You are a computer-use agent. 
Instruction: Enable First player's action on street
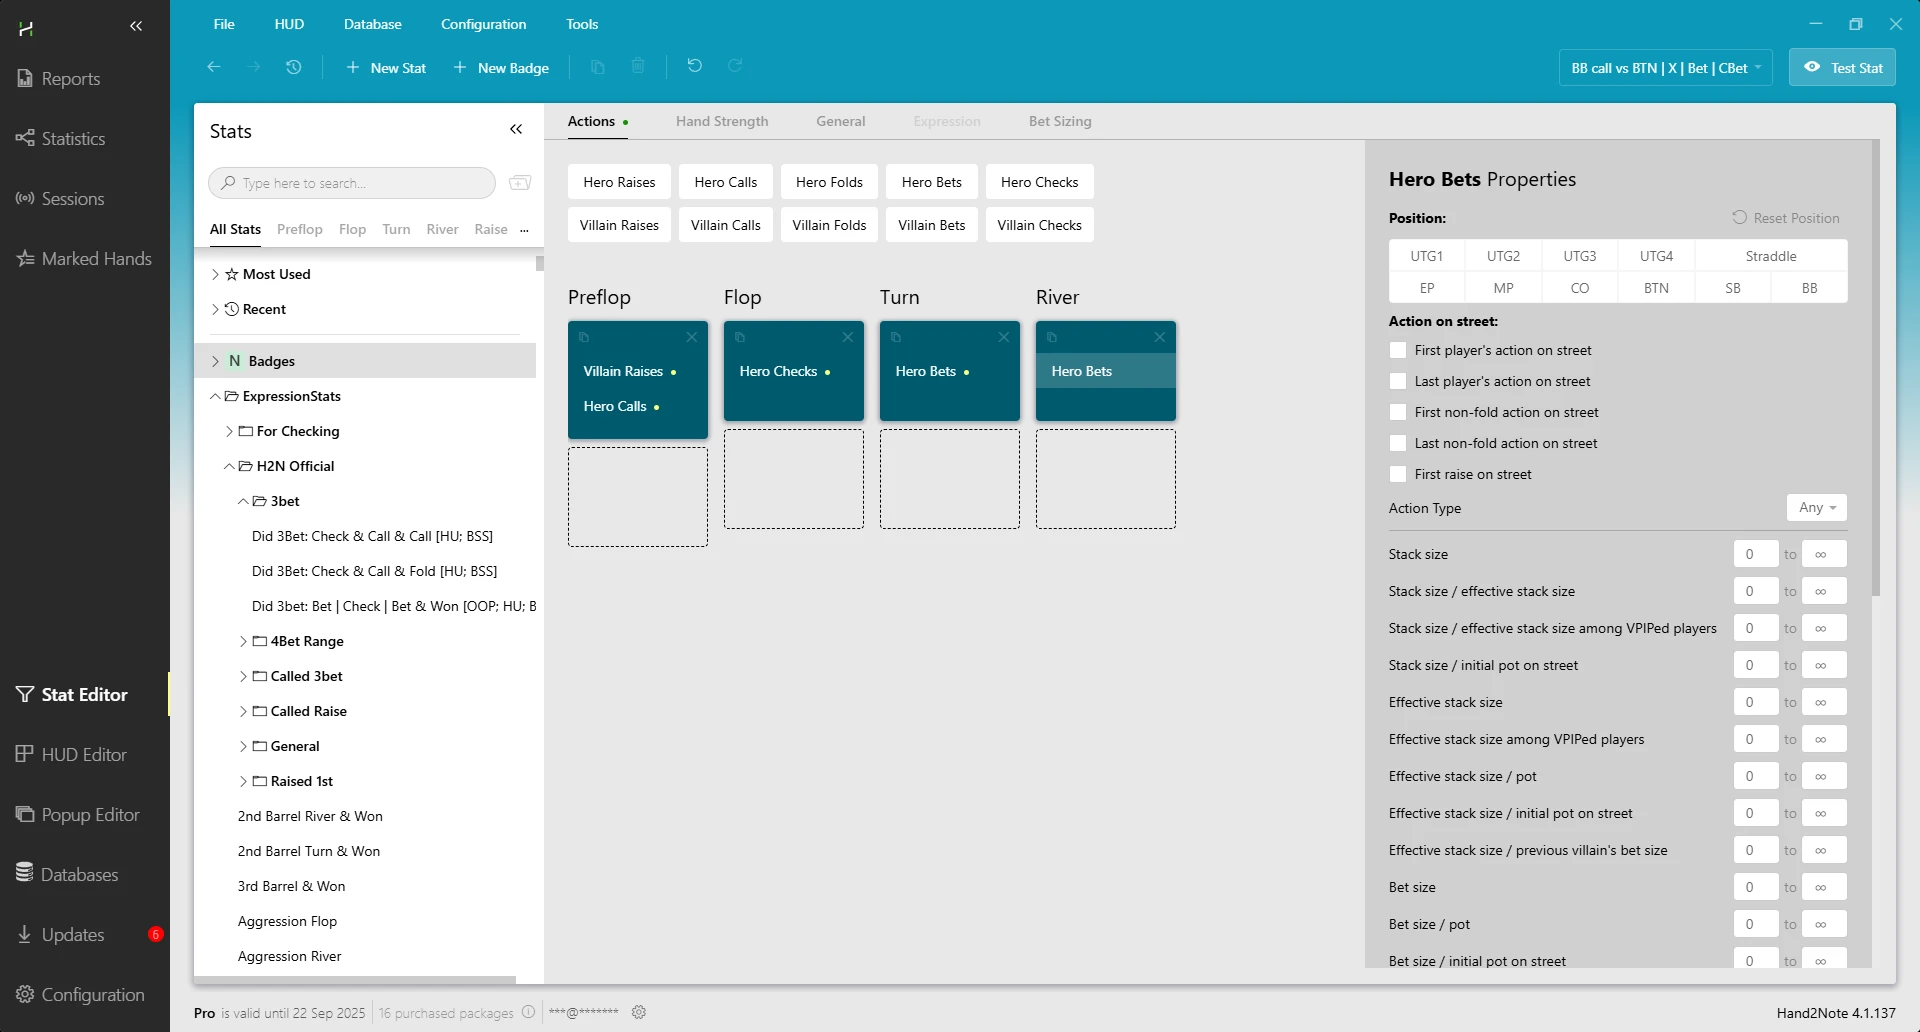(1398, 350)
